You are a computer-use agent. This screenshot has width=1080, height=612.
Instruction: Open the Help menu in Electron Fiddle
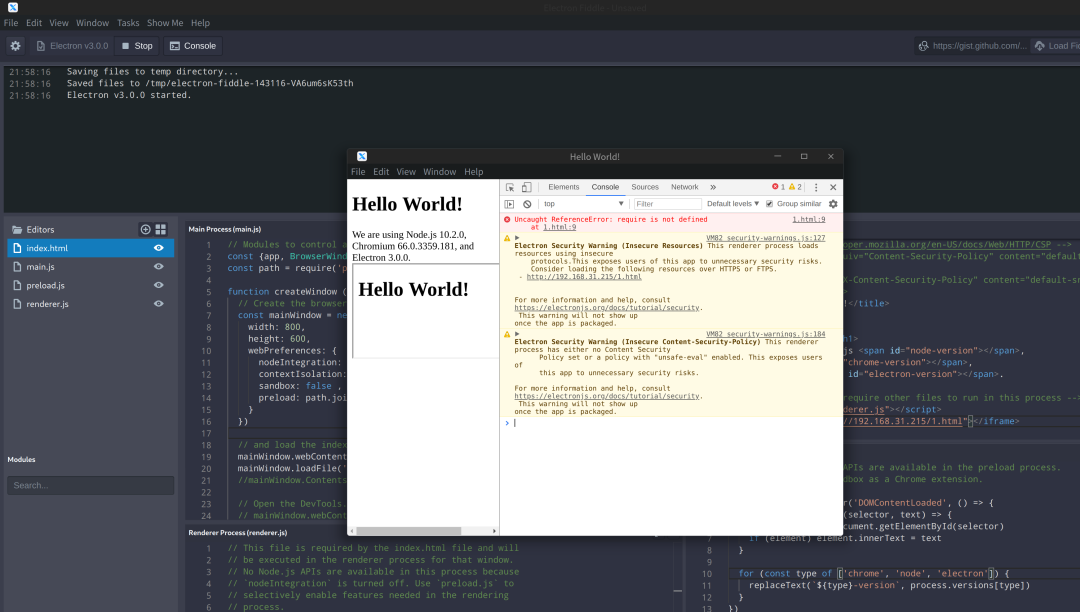pos(200,23)
